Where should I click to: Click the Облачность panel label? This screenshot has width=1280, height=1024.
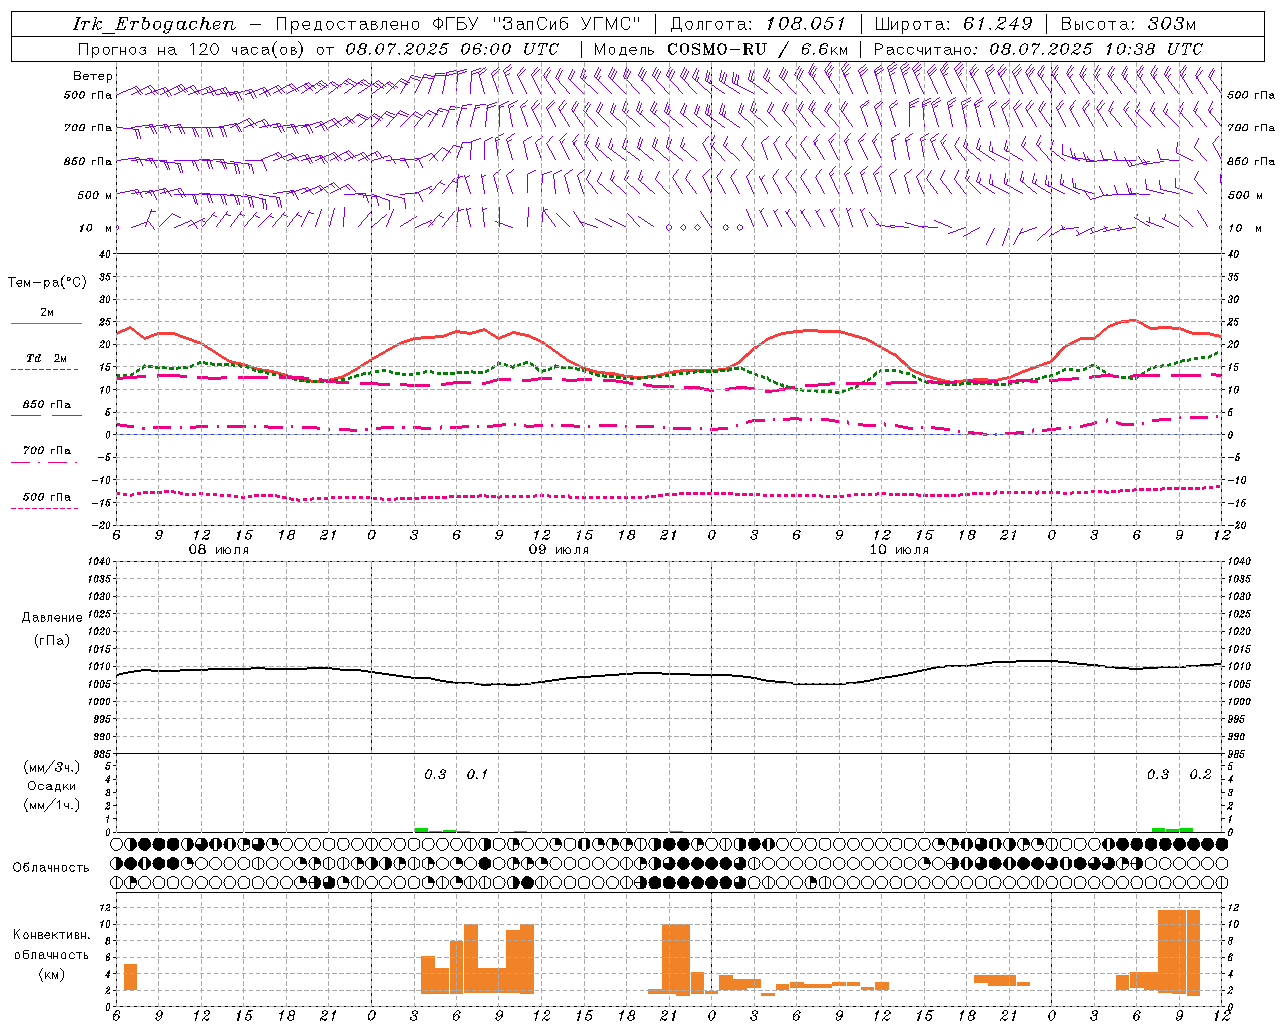[x=51, y=867]
